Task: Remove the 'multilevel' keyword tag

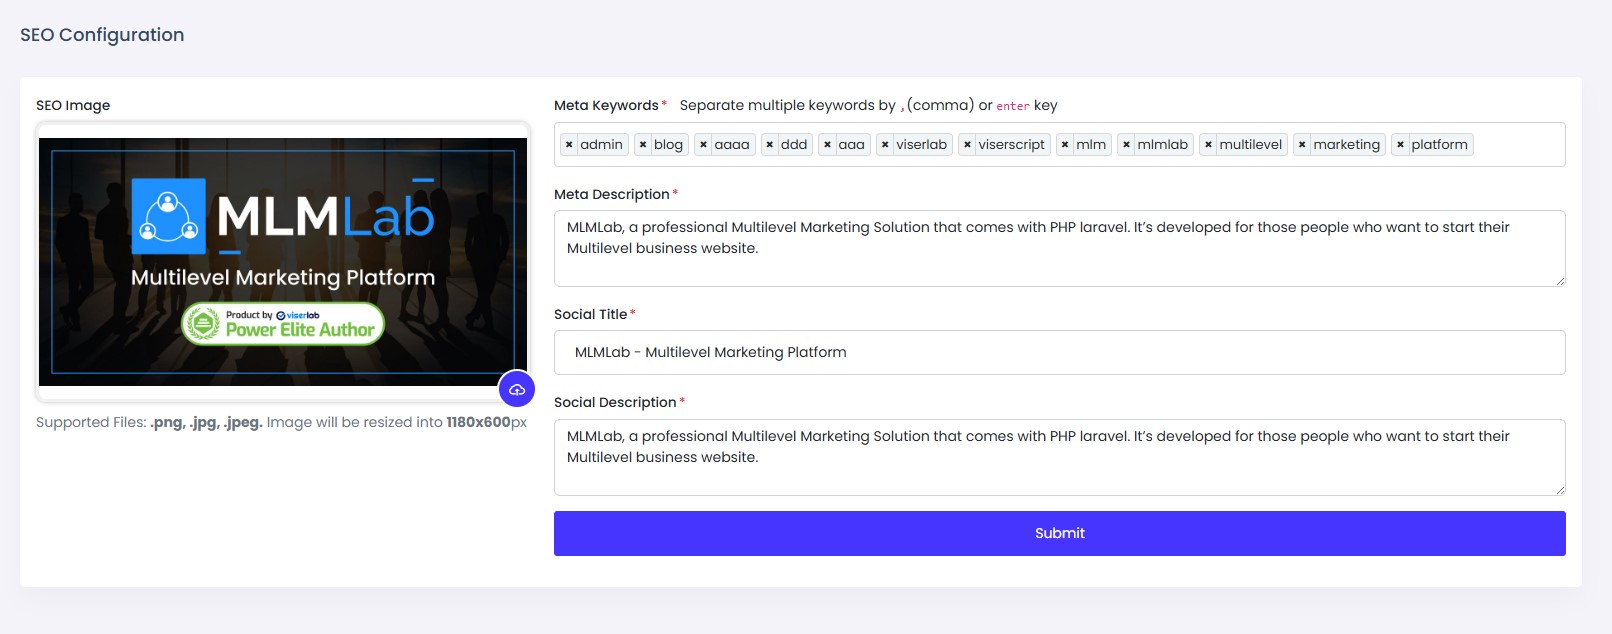Action: pos(1208,145)
